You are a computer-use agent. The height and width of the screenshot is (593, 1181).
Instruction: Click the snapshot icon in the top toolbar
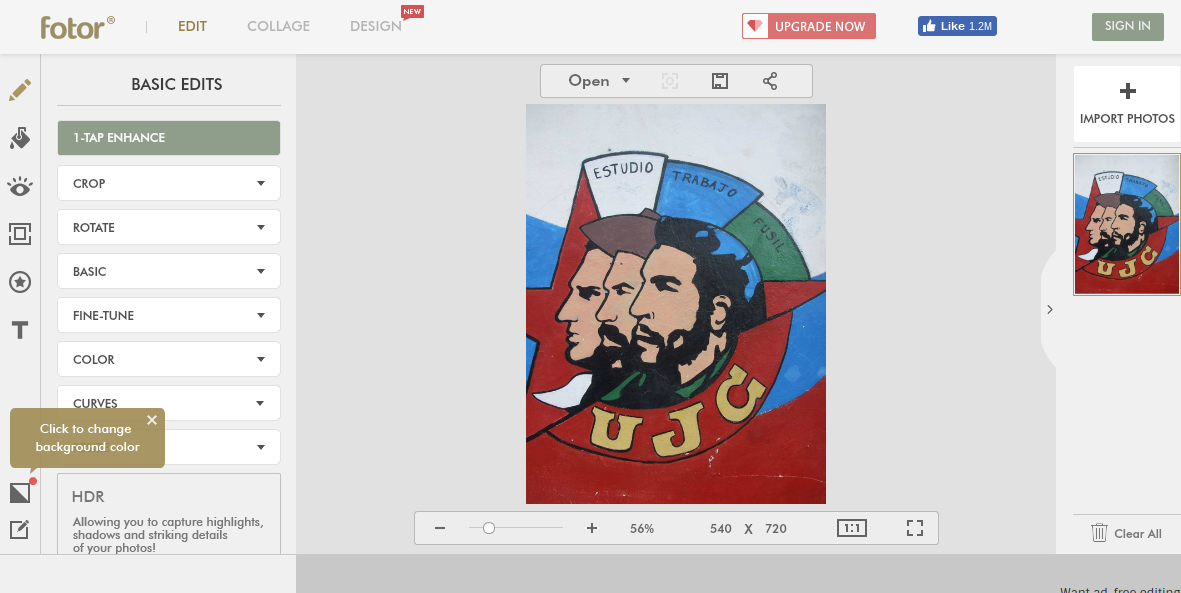670,81
